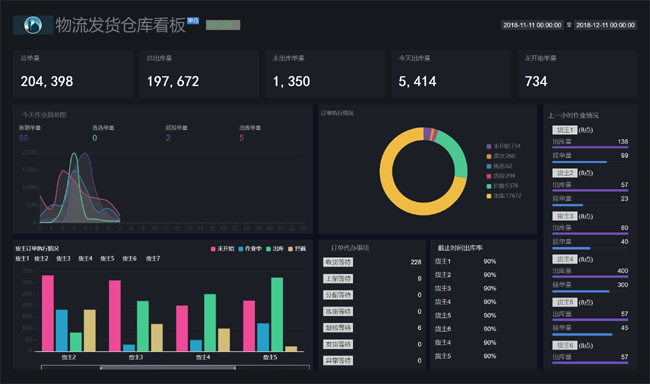Select 货主7 tab in bar chart panel
Viewport: 650px width, 384px height.
point(153,258)
